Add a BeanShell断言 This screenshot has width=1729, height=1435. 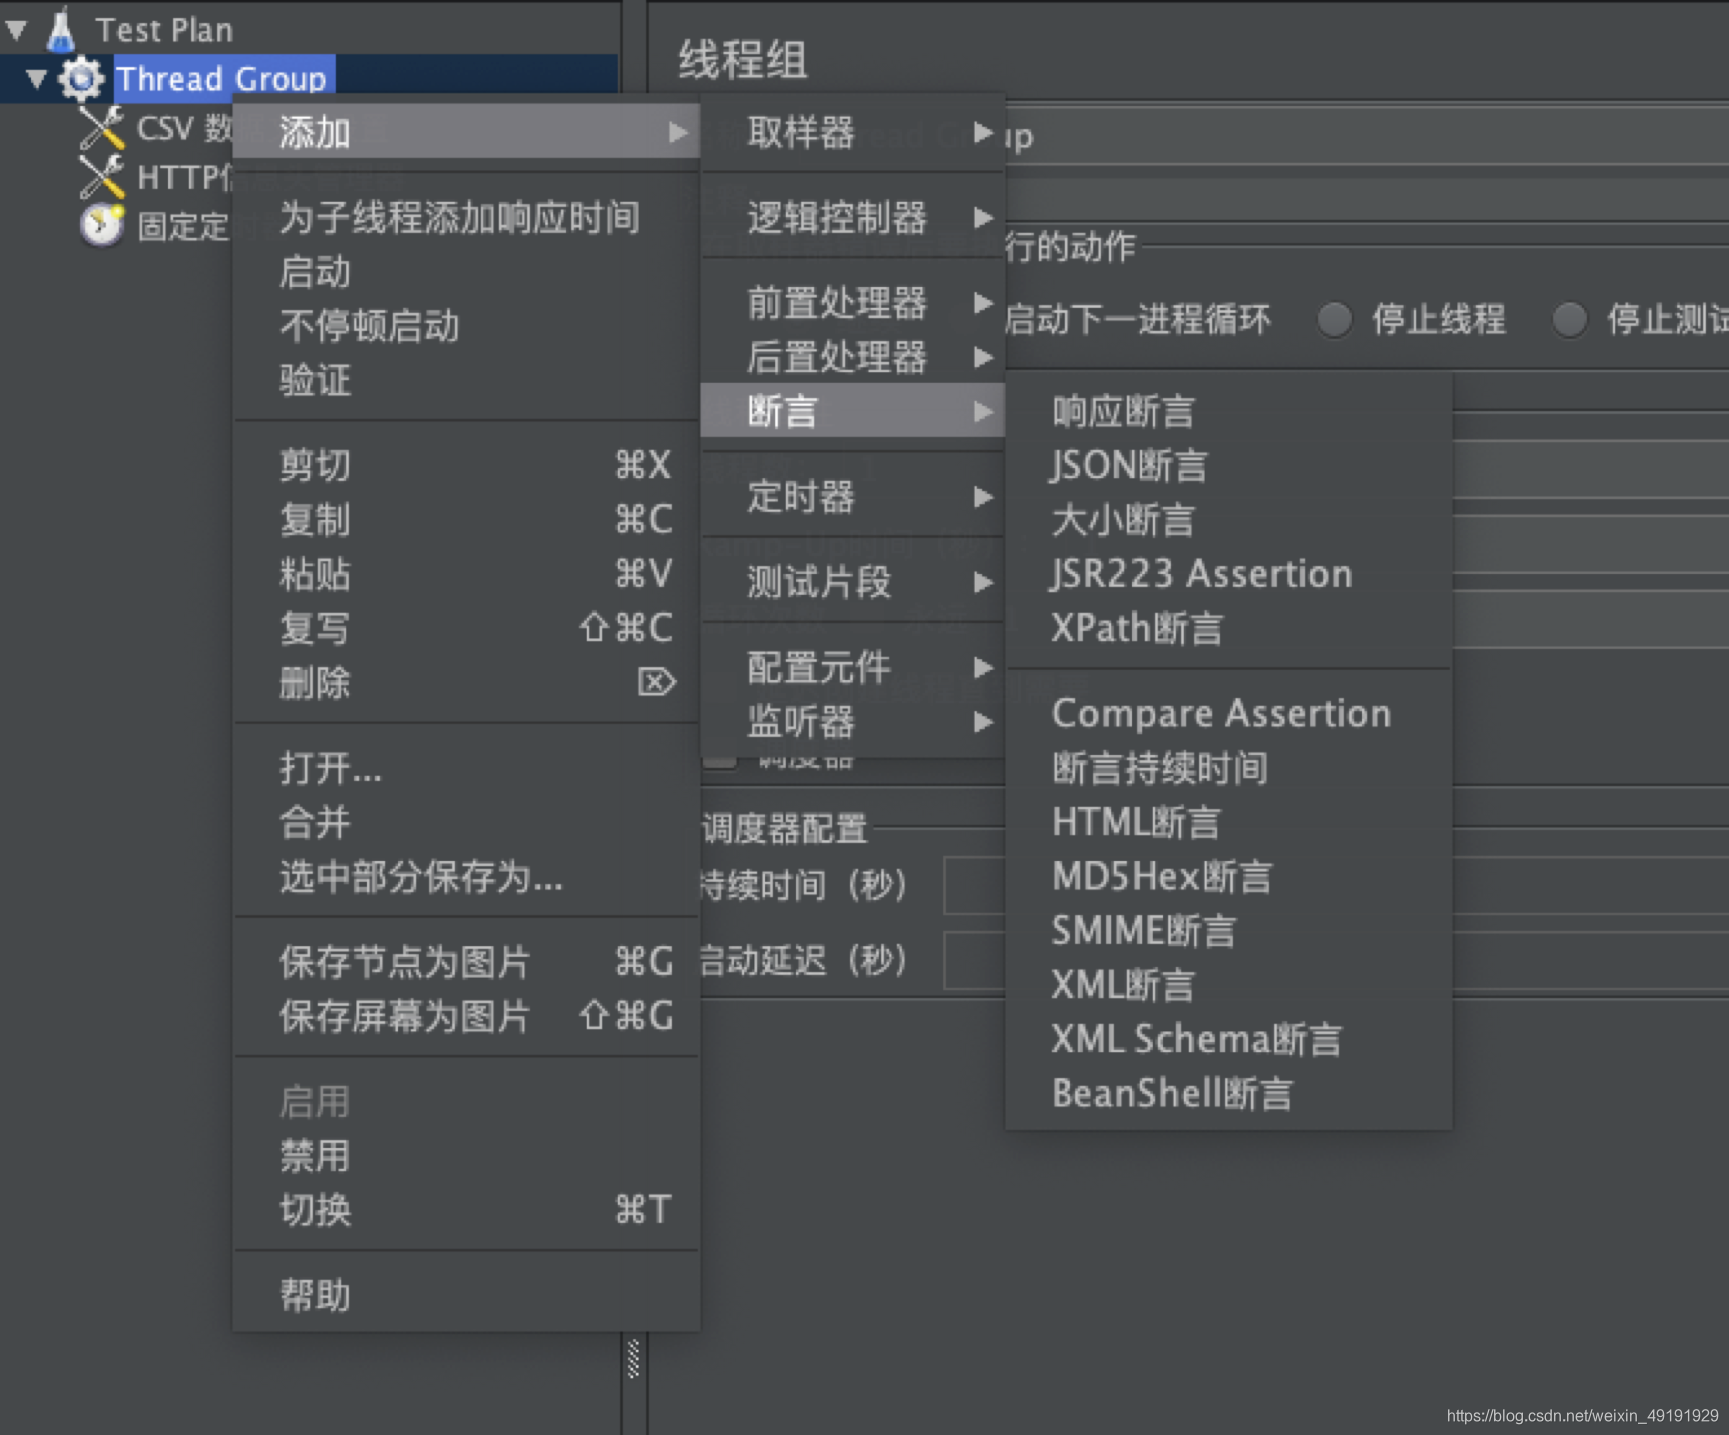coord(1229,1093)
